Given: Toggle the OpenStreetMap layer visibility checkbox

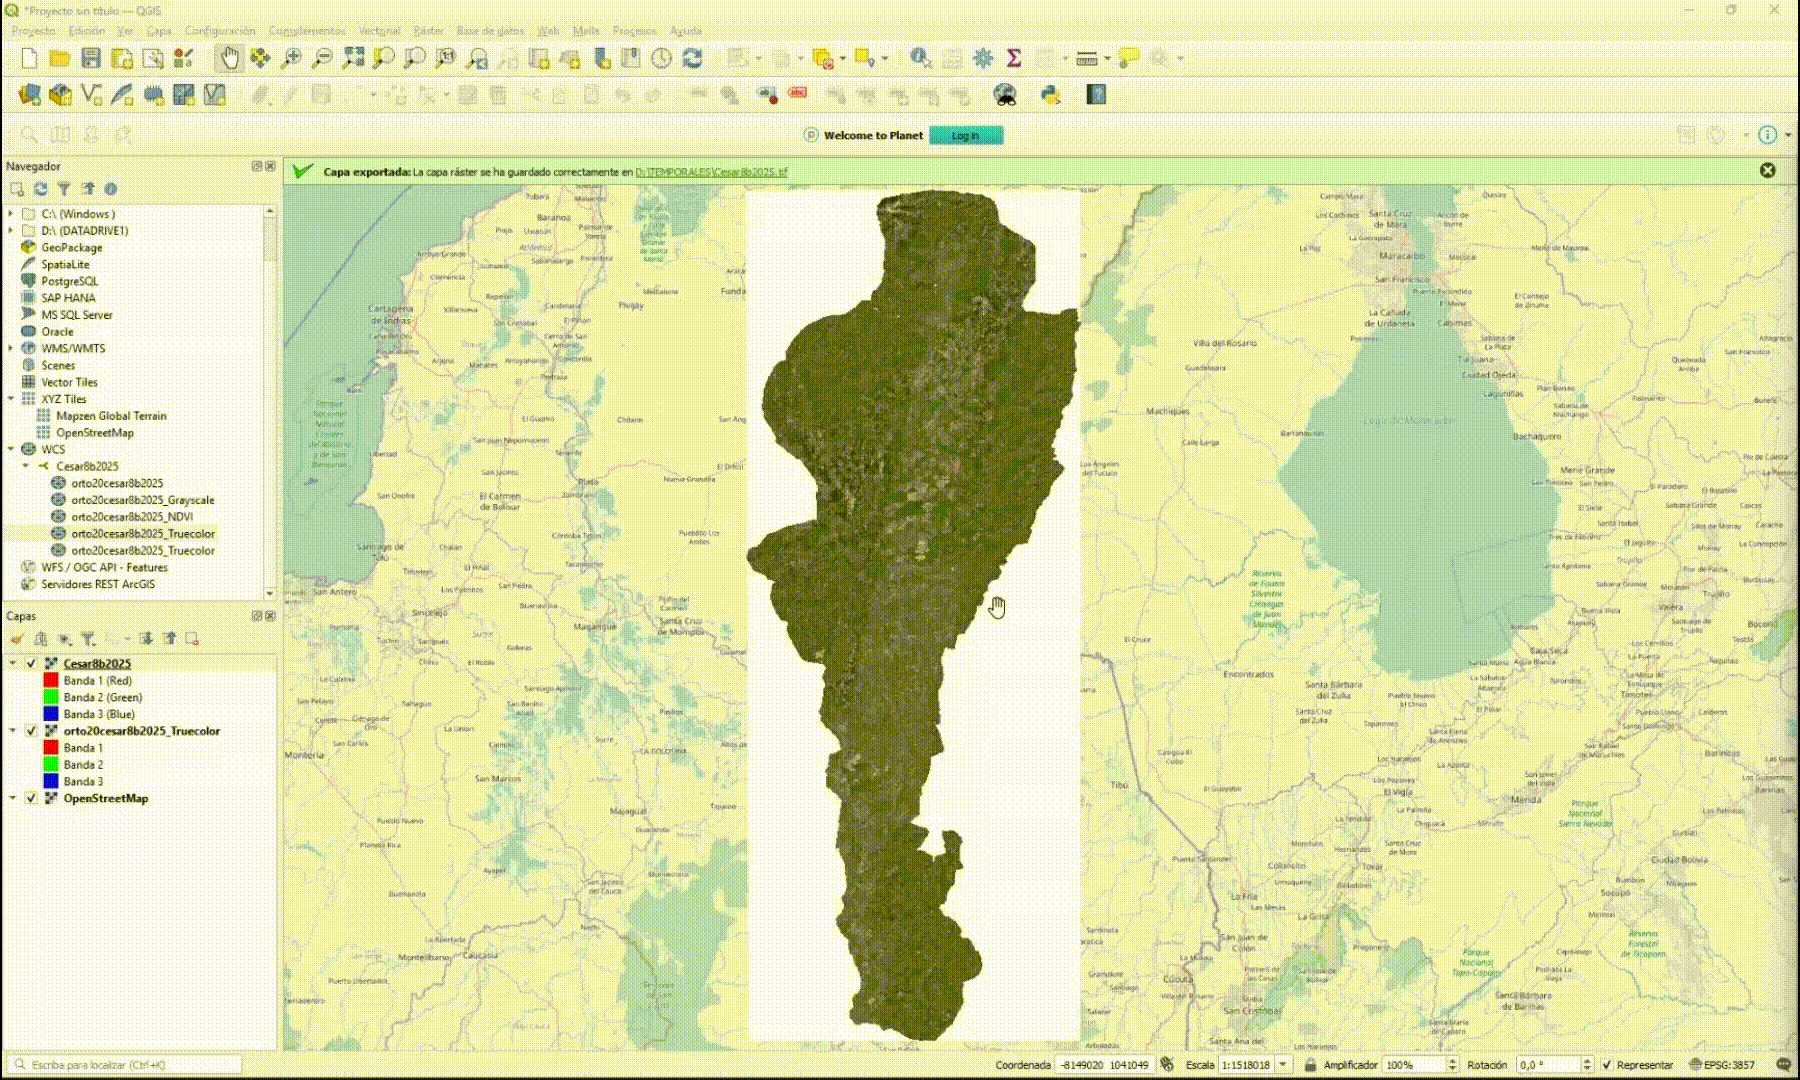Looking at the screenshot, I should coord(31,799).
